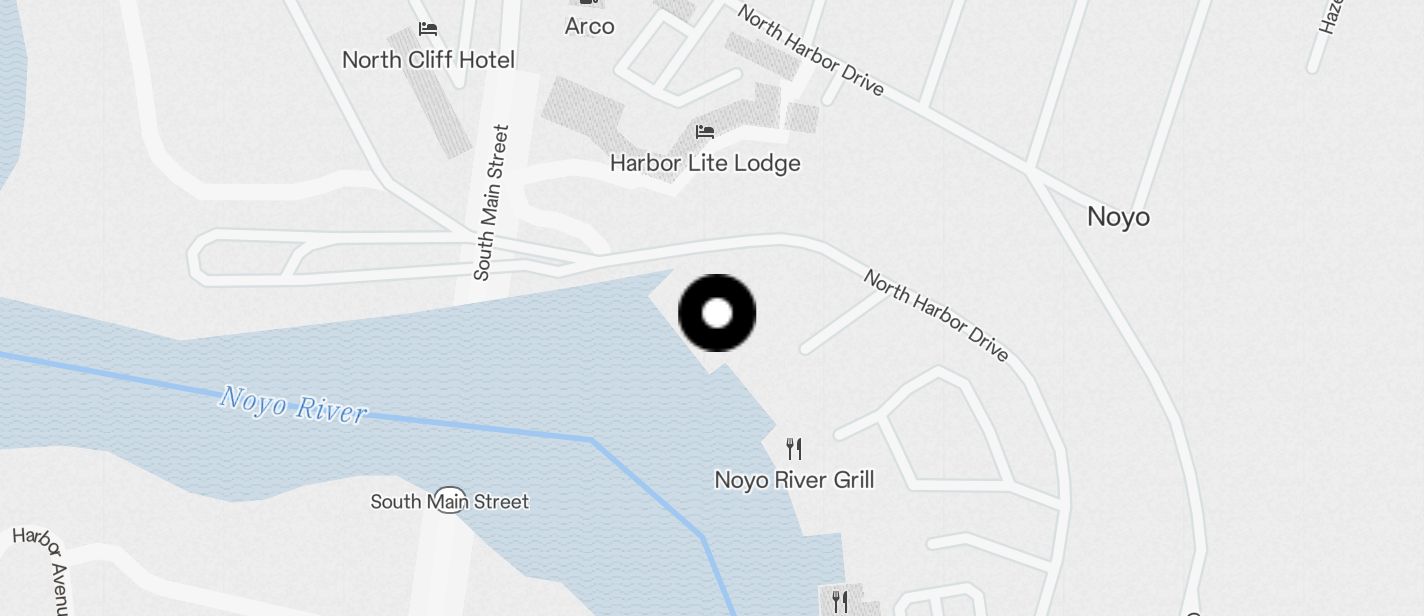Image resolution: width=1424 pixels, height=616 pixels.
Task: Click the italic Noyo River water label
Action: click(293, 404)
